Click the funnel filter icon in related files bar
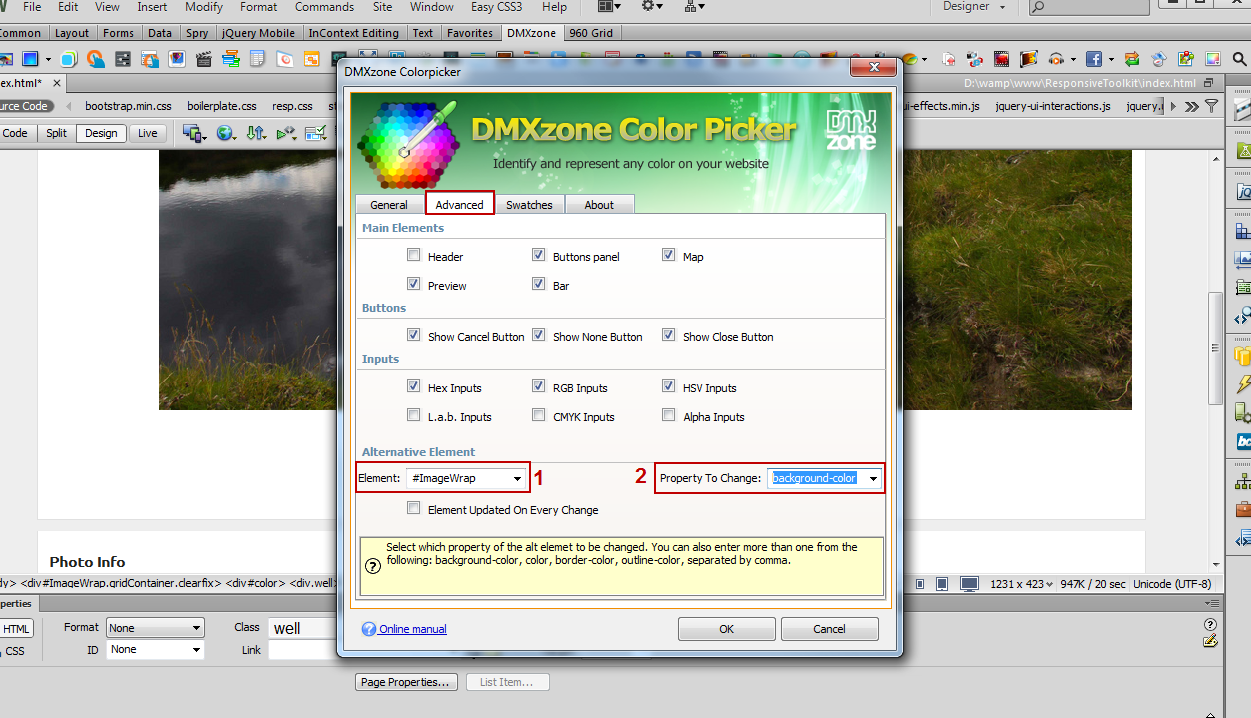The image size is (1251, 718). coord(1212,106)
